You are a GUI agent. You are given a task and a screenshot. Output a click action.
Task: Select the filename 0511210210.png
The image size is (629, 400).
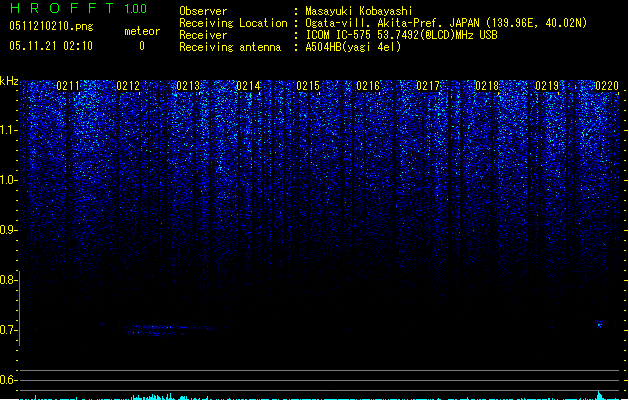point(51,26)
